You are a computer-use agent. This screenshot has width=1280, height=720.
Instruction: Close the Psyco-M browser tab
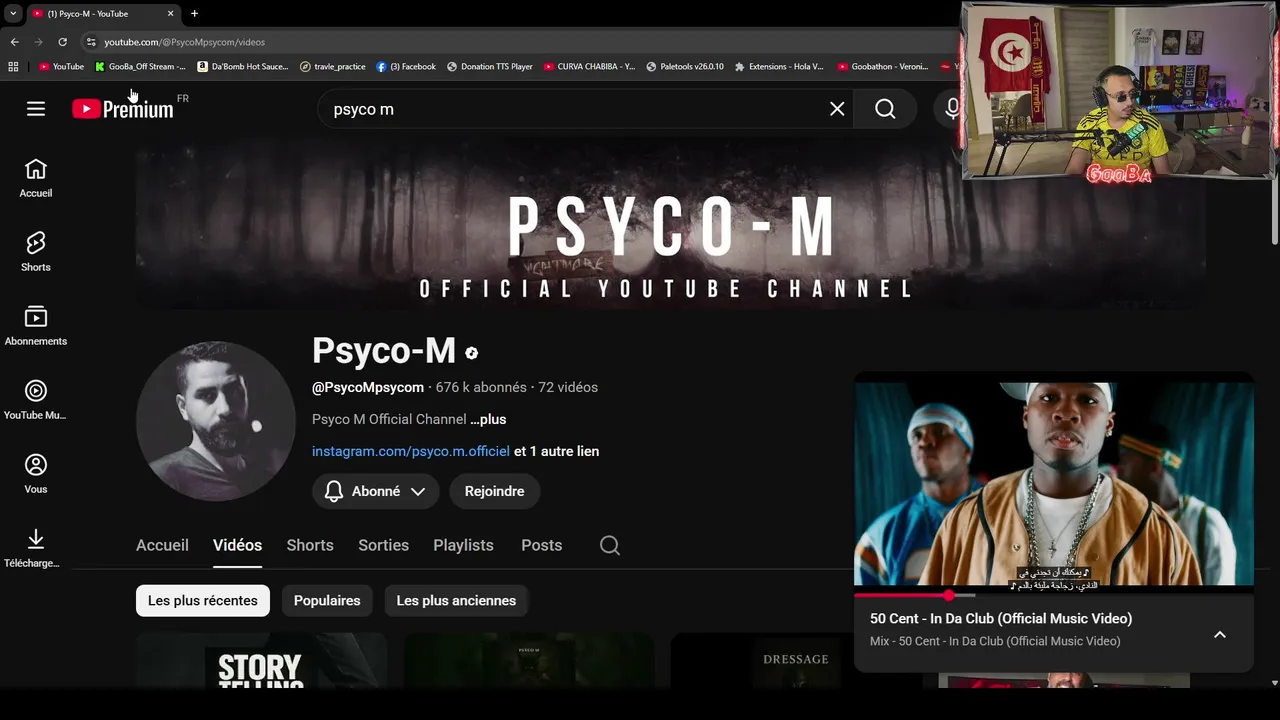pos(170,14)
